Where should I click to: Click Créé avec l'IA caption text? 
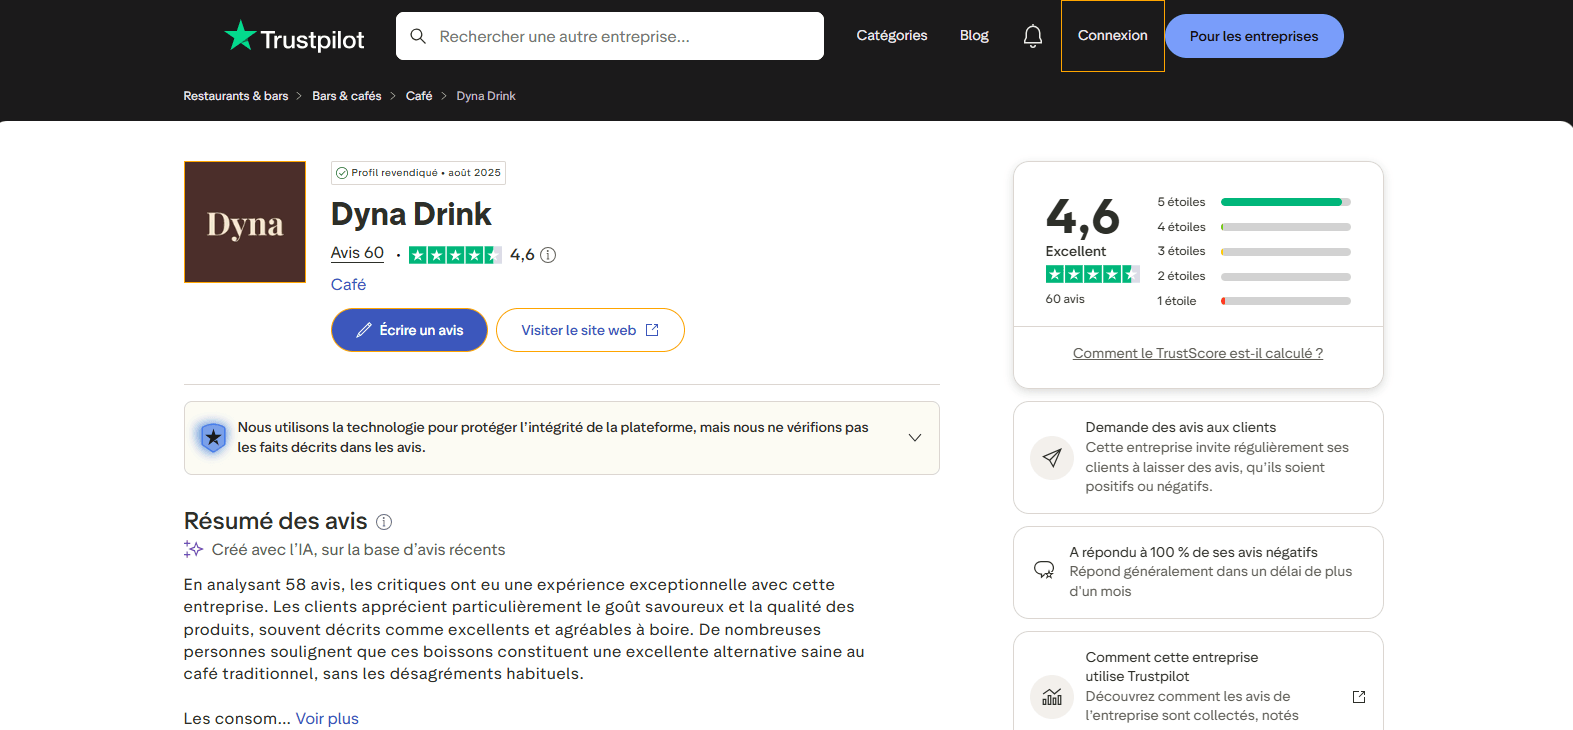358,550
